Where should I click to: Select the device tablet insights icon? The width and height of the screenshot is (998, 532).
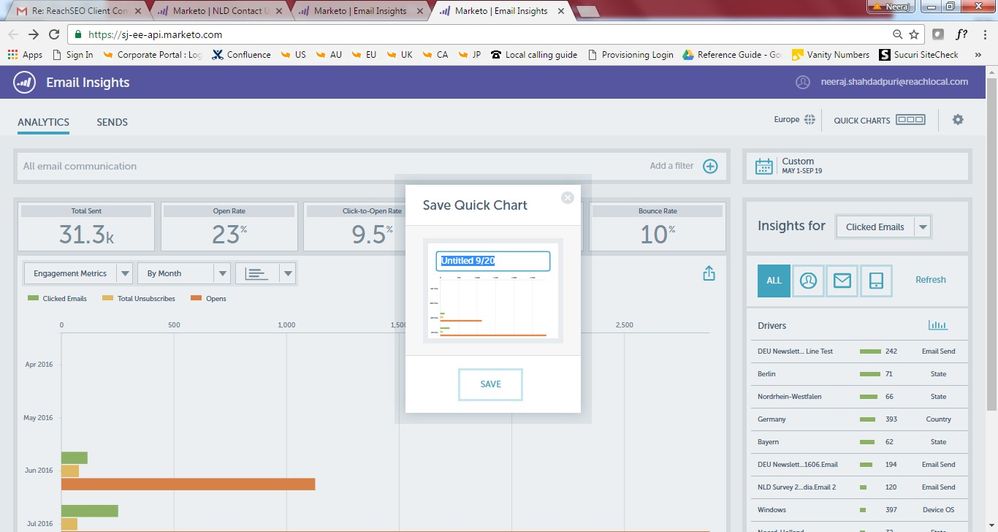pyautogui.click(x=876, y=281)
